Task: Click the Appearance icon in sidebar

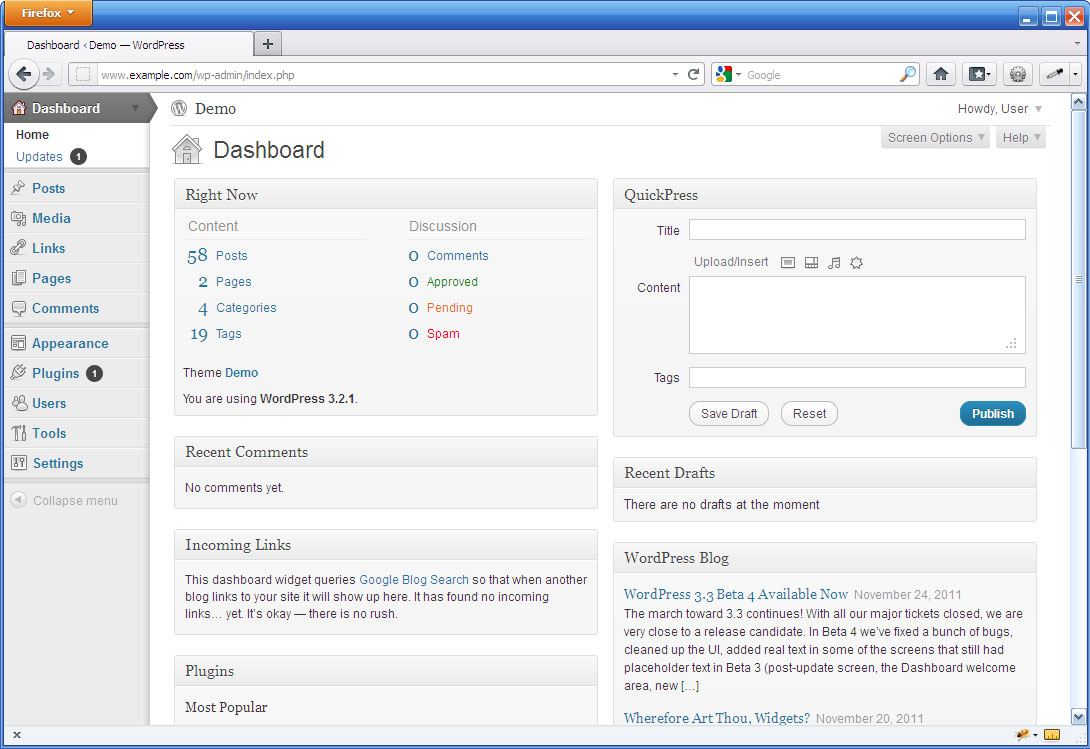Action: pyautogui.click(x=19, y=343)
